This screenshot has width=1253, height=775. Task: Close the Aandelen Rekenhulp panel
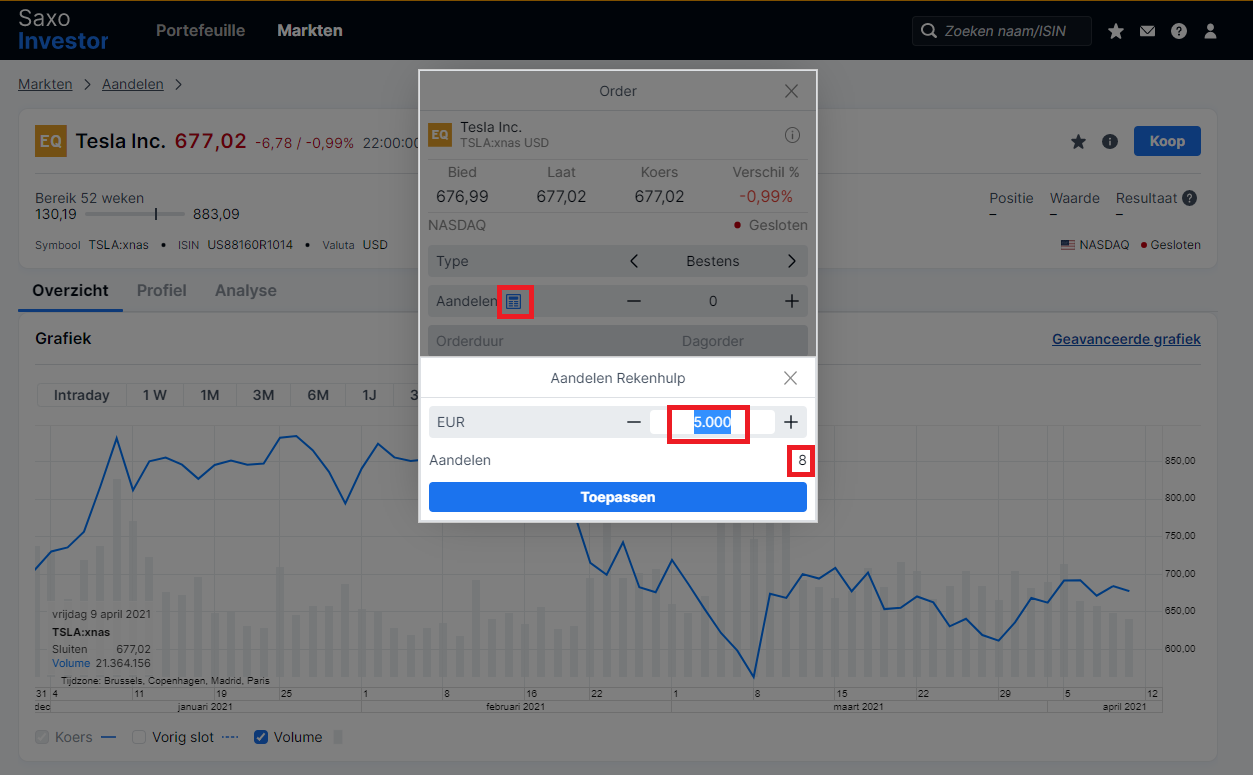click(x=790, y=378)
